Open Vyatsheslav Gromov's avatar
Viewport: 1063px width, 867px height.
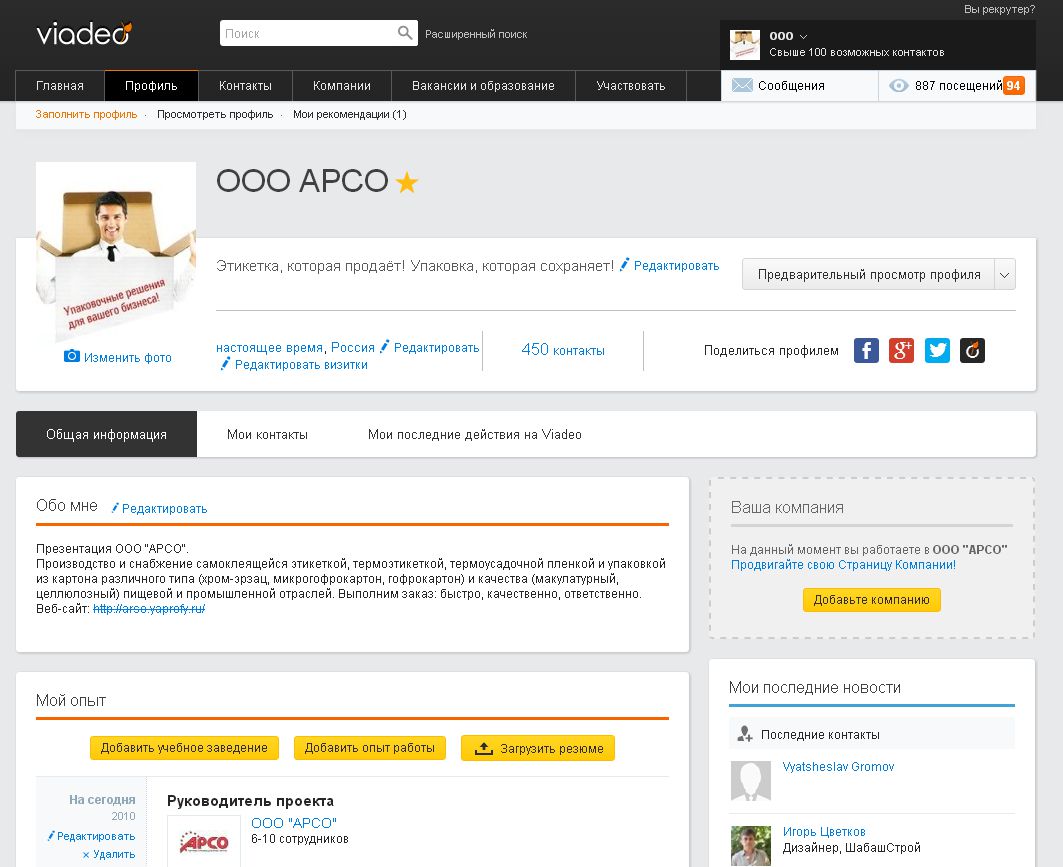pos(751,781)
